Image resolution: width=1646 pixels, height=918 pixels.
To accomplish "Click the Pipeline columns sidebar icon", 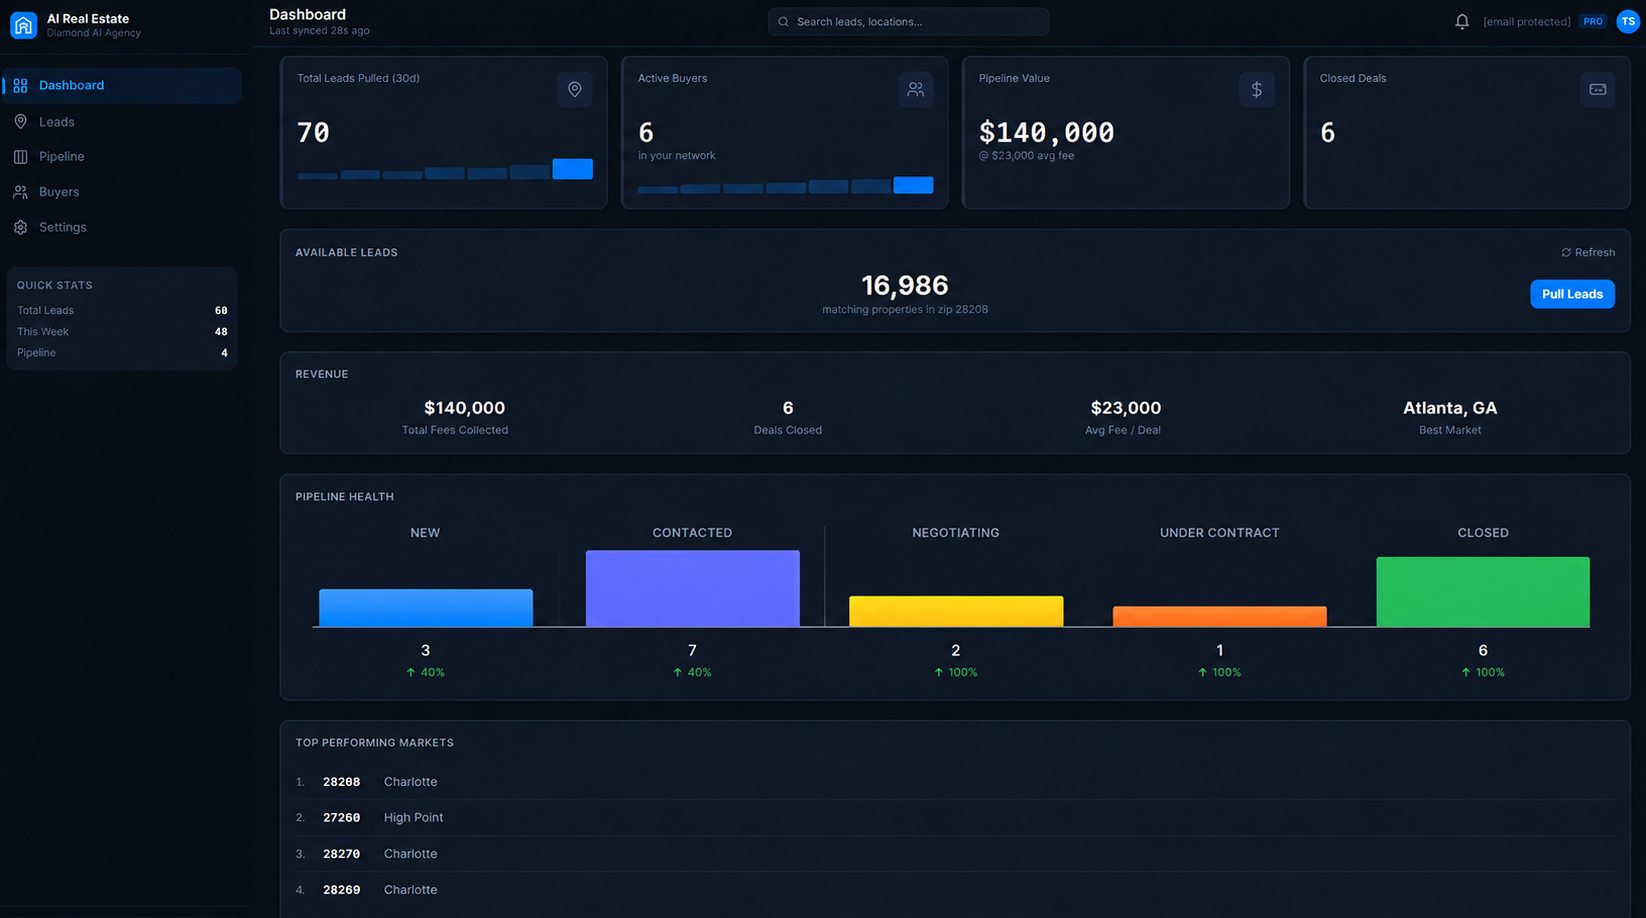I will [x=20, y=156].
